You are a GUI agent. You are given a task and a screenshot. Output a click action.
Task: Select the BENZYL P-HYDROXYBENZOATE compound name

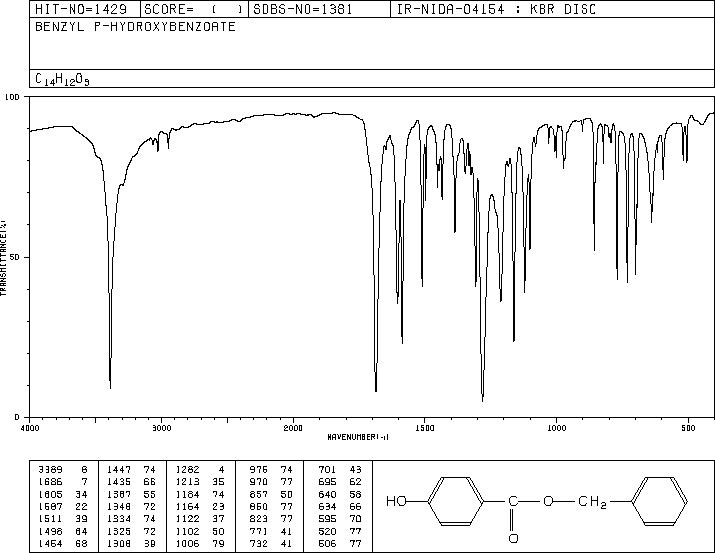click(x=135, y=26)
